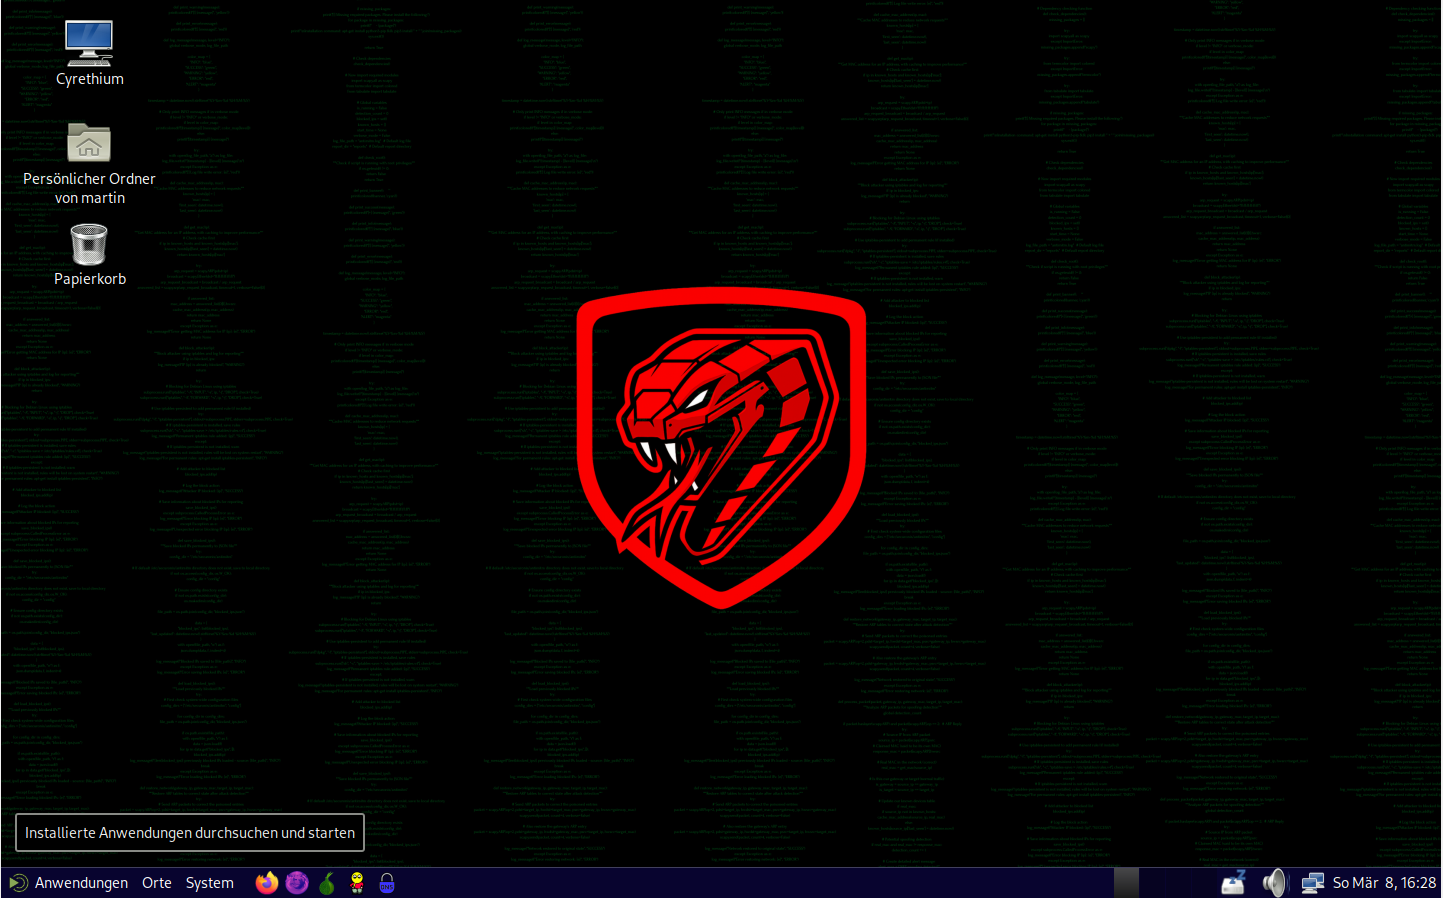The width and height of the screenshot is (1443, 898).
Task: Launch Firefox from the panel
Action: pyautogui.click(x=267, y=883)
